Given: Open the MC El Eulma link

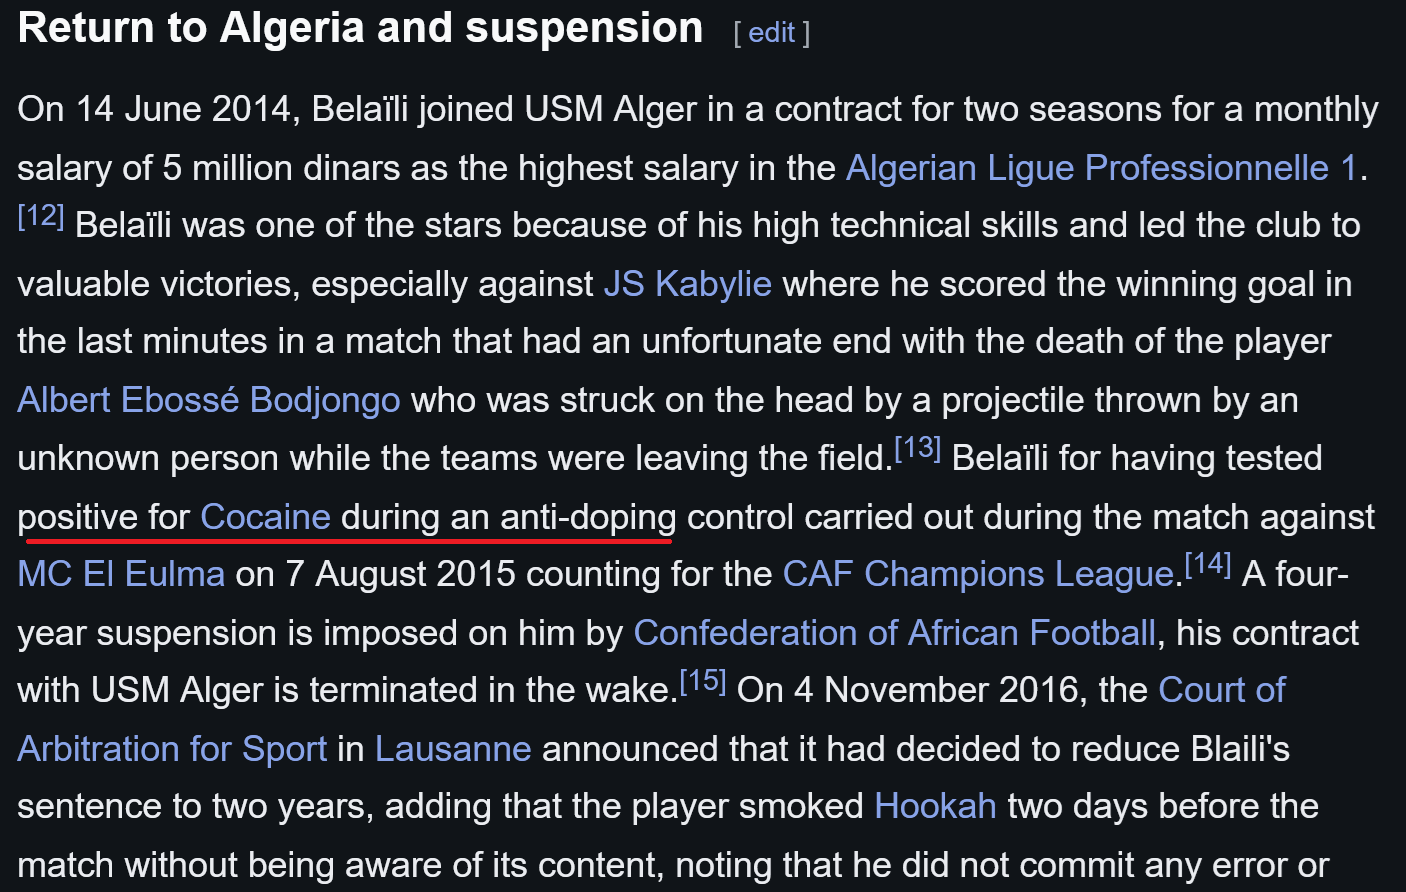Looking at the screenshot, I should [121, 574].
